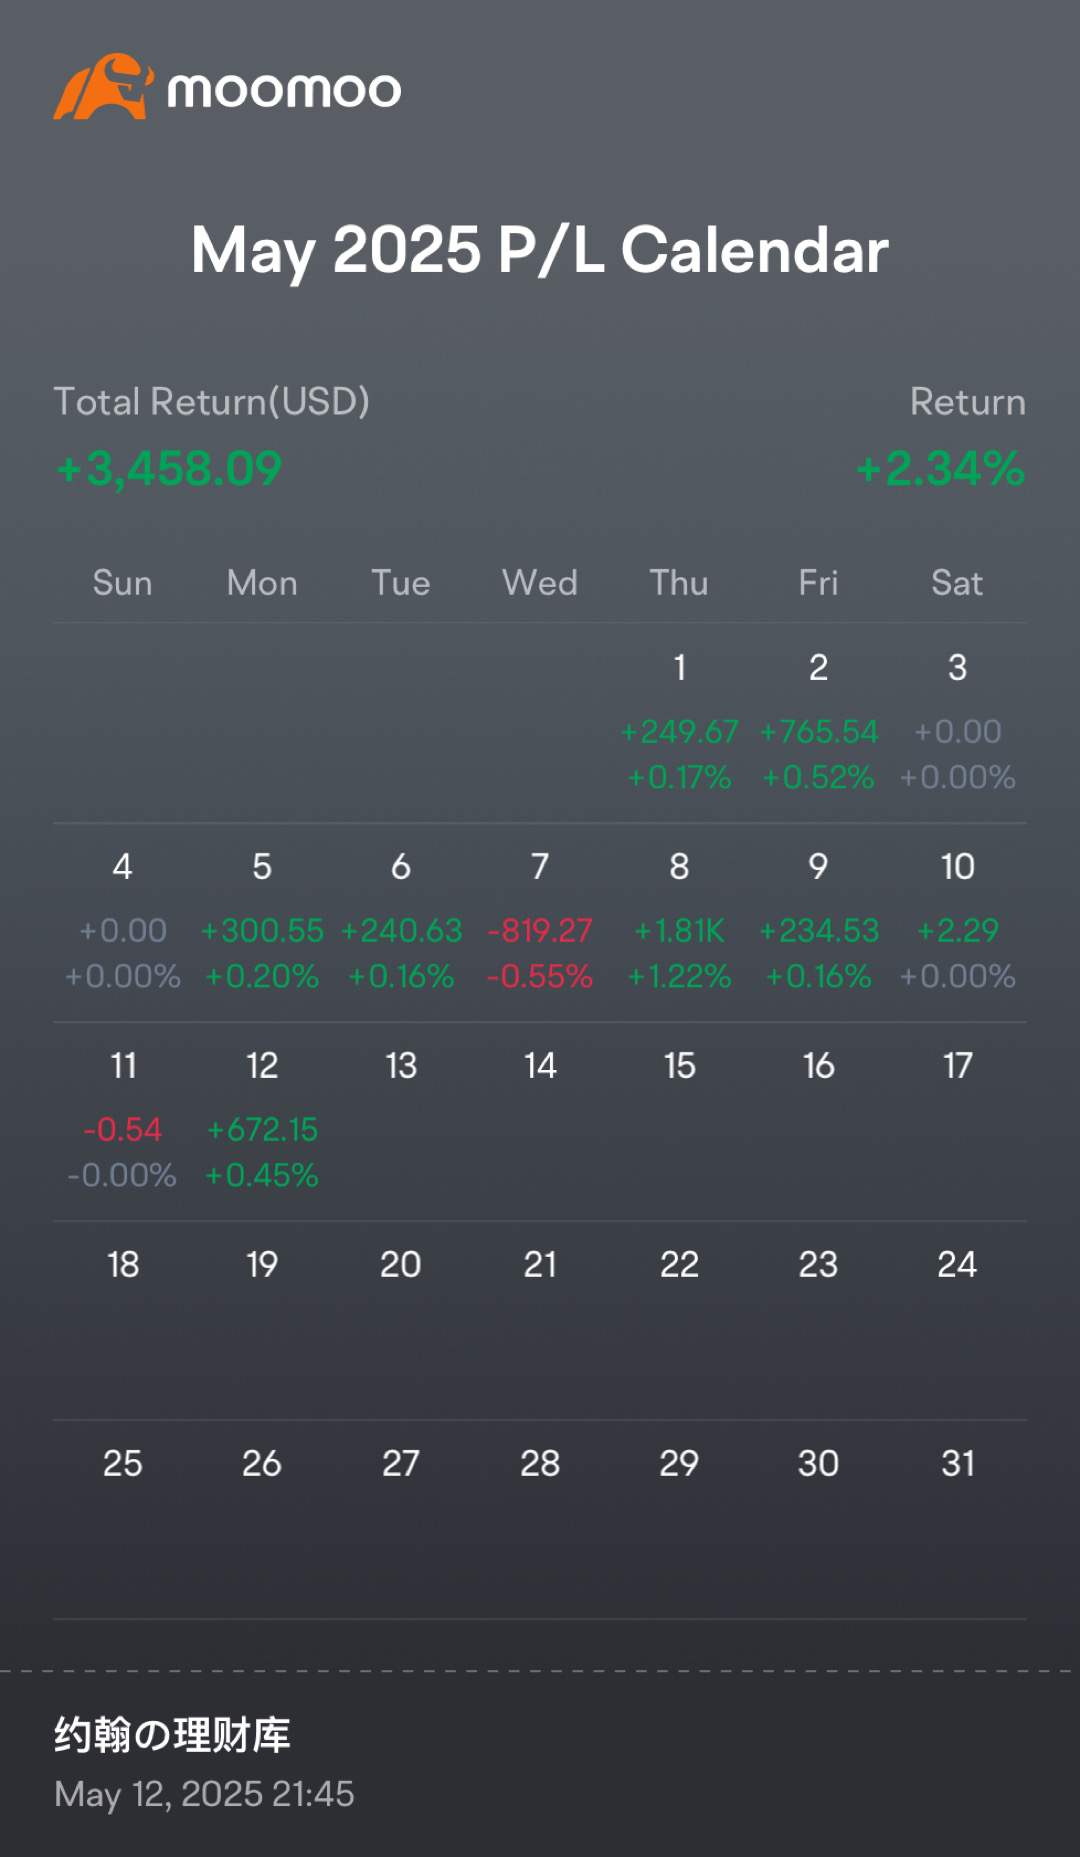Select date 31 in the calendar
This screenshot has width=1080, height=1857.
(957, 1464)
